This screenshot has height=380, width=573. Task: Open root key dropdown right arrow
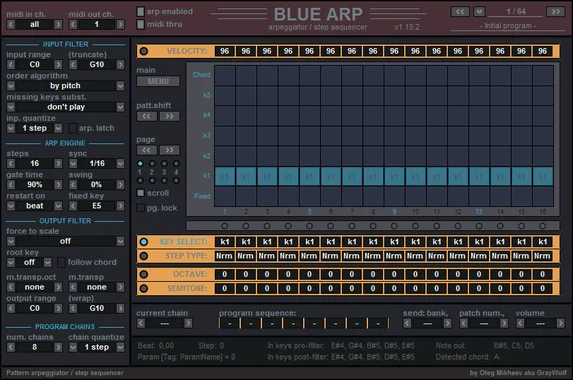tap(48, 262)
